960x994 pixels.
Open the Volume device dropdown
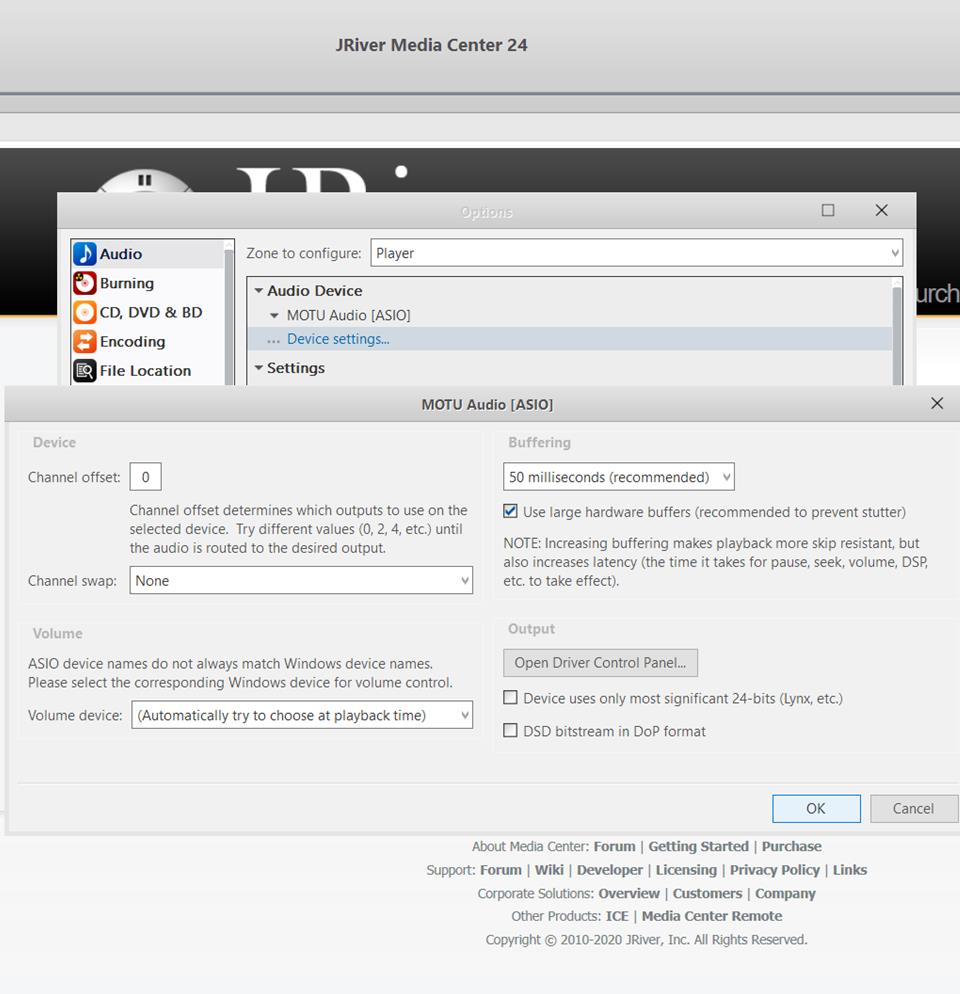[x=302, y=714]
